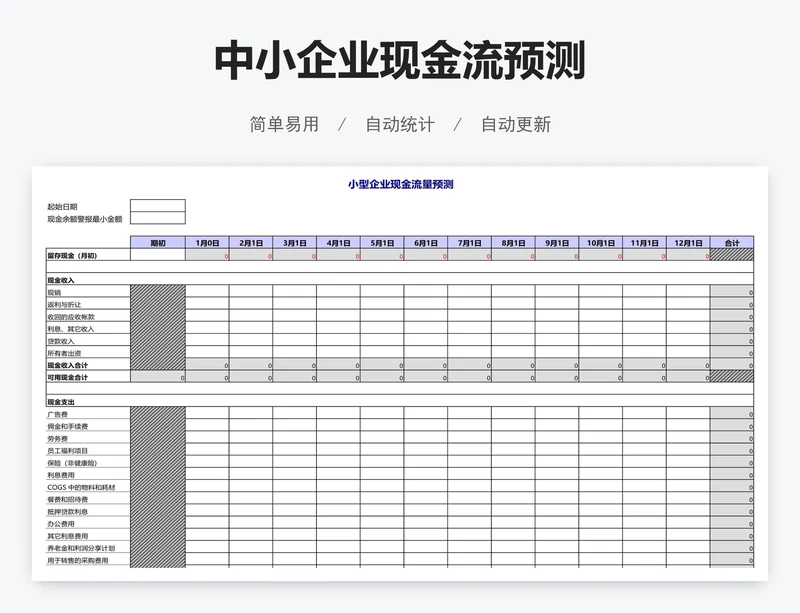
Task: Click the 合计 cell in 办公费用 row
Action: [x=732, y=523]
